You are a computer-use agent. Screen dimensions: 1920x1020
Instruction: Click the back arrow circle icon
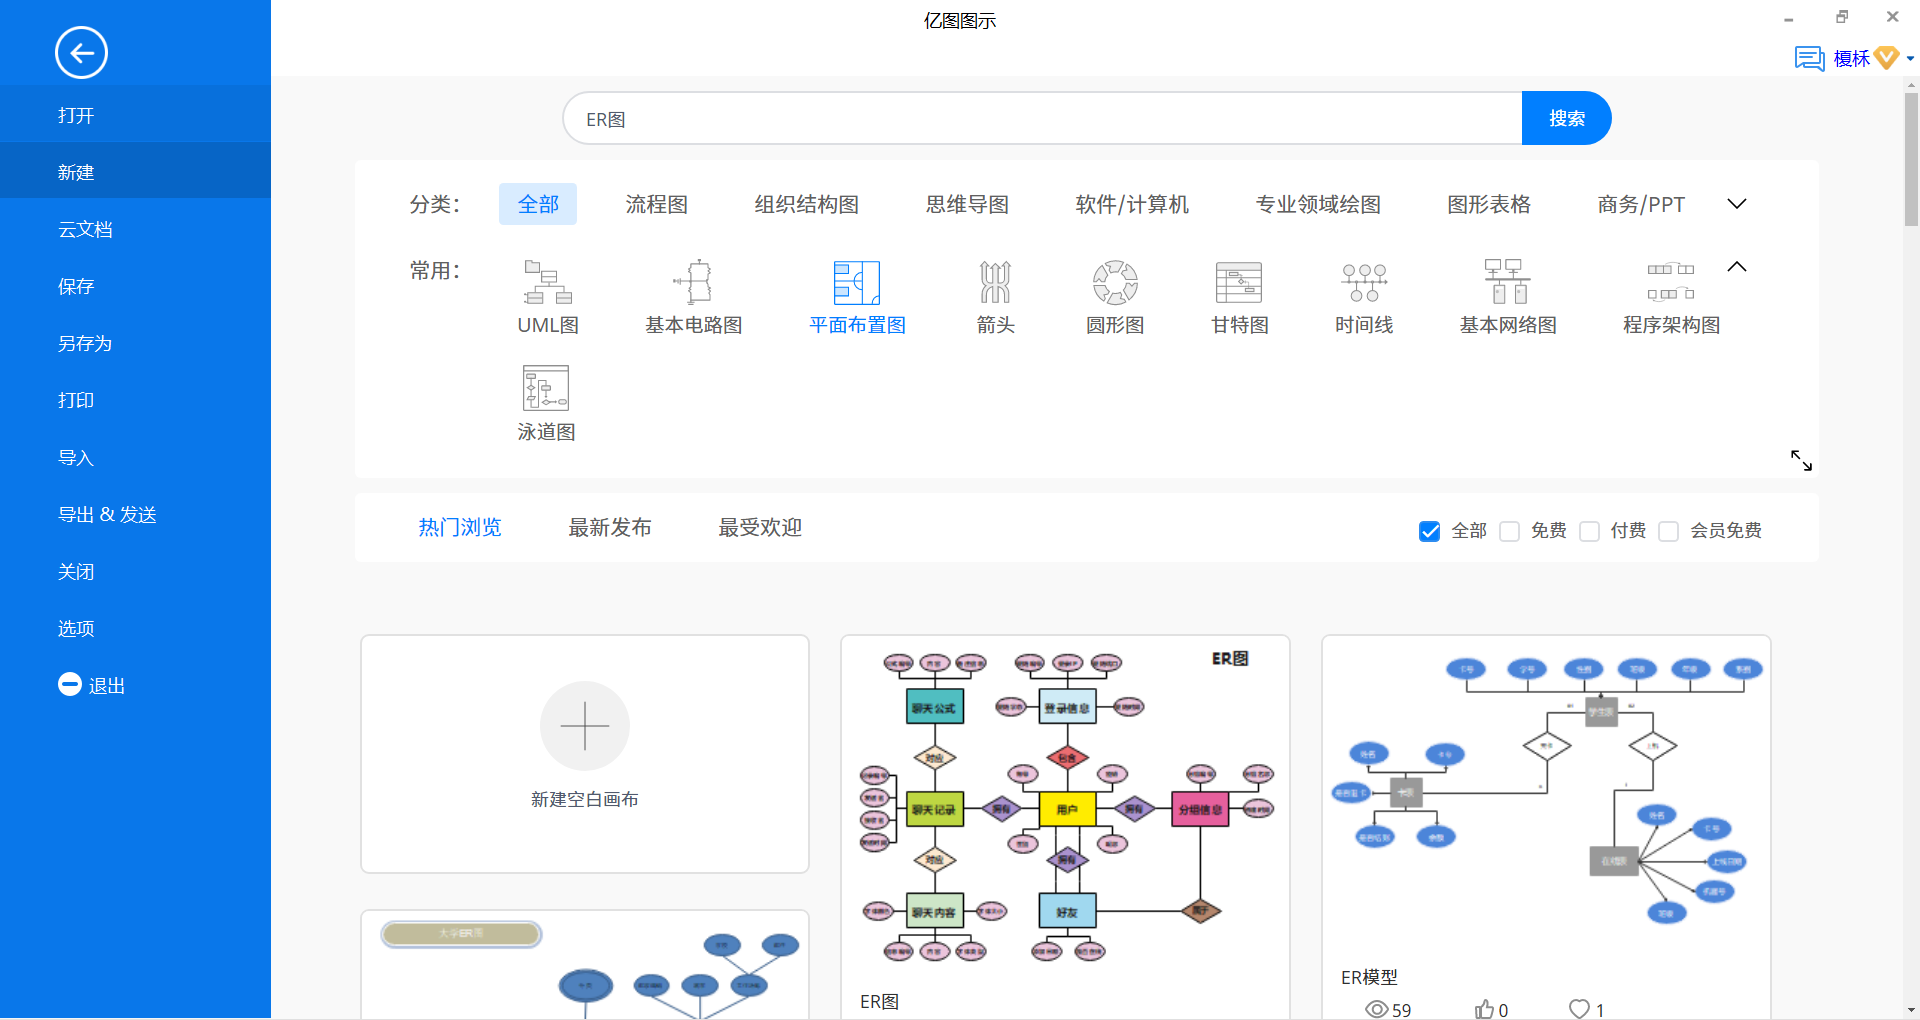[81, 53]
